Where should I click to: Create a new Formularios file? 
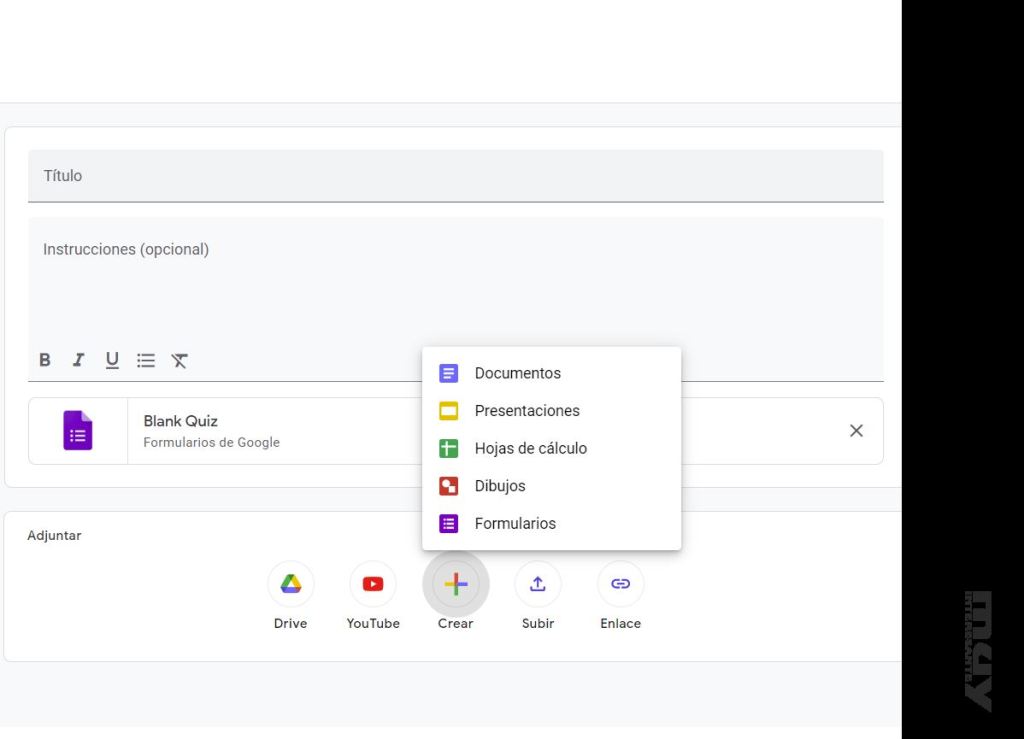(x=552, y=524)
